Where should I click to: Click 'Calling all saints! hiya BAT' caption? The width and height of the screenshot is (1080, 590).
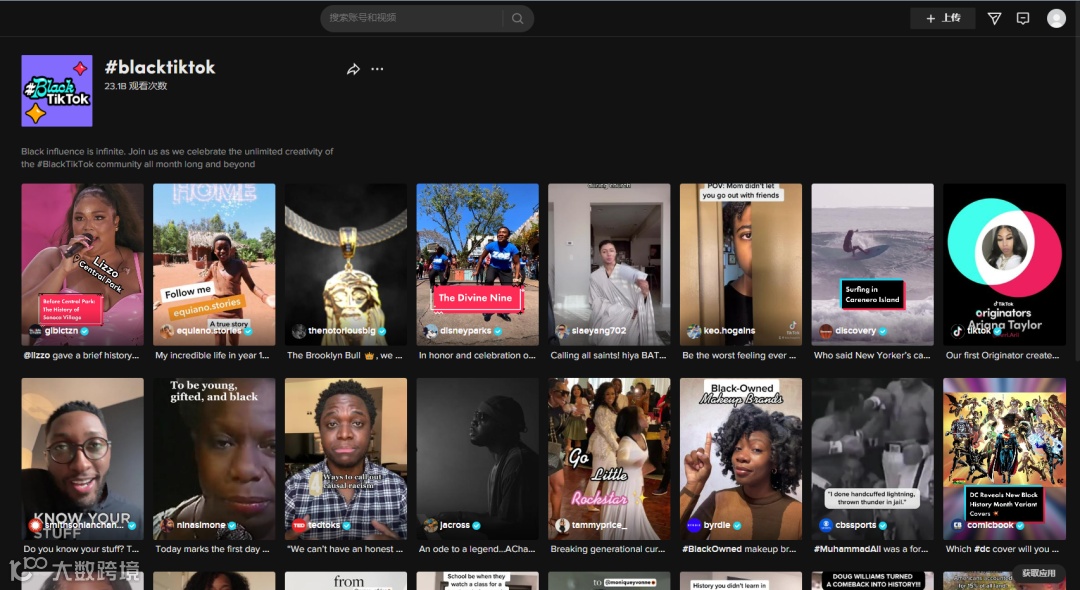click(608, 355)
